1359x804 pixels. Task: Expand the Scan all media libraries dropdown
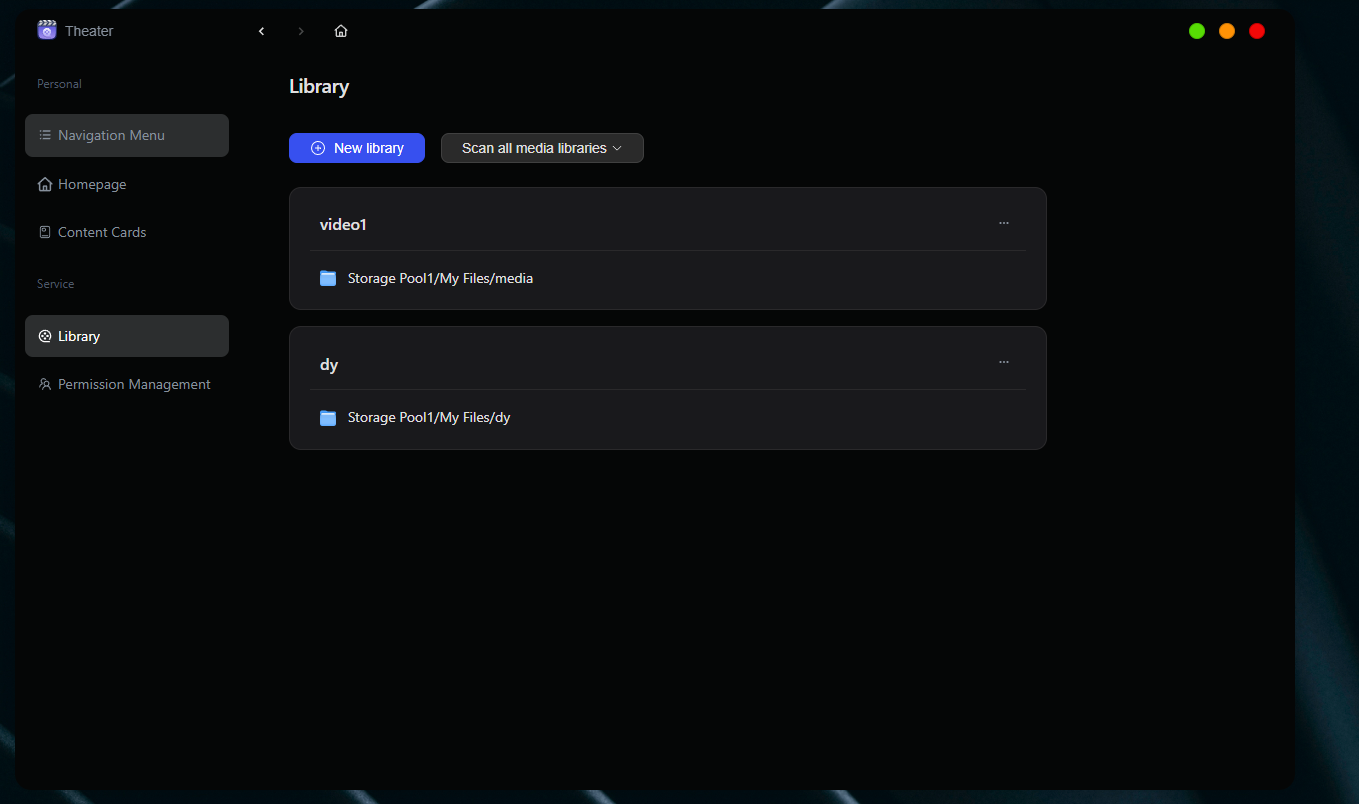tap(542, 148)
